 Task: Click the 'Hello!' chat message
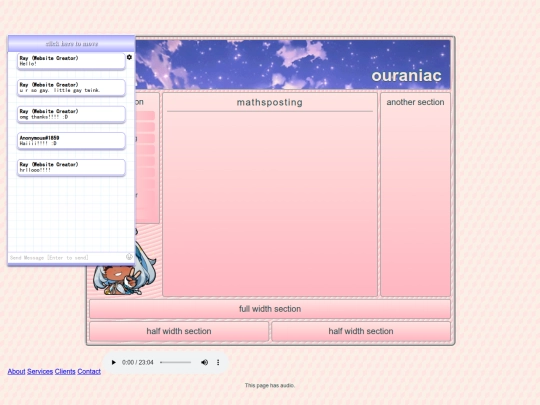pos(71,61)
